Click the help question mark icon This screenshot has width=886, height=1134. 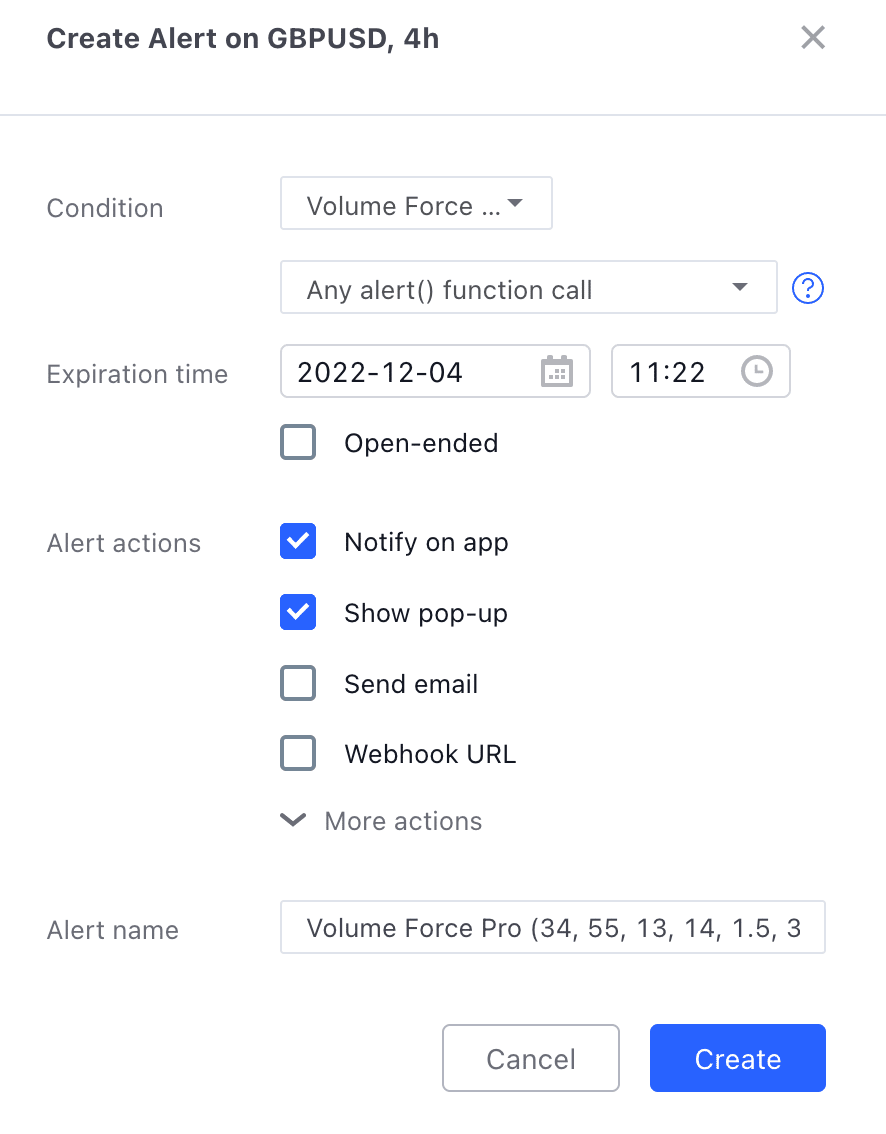pyautogui.click(x=807, y=289)
